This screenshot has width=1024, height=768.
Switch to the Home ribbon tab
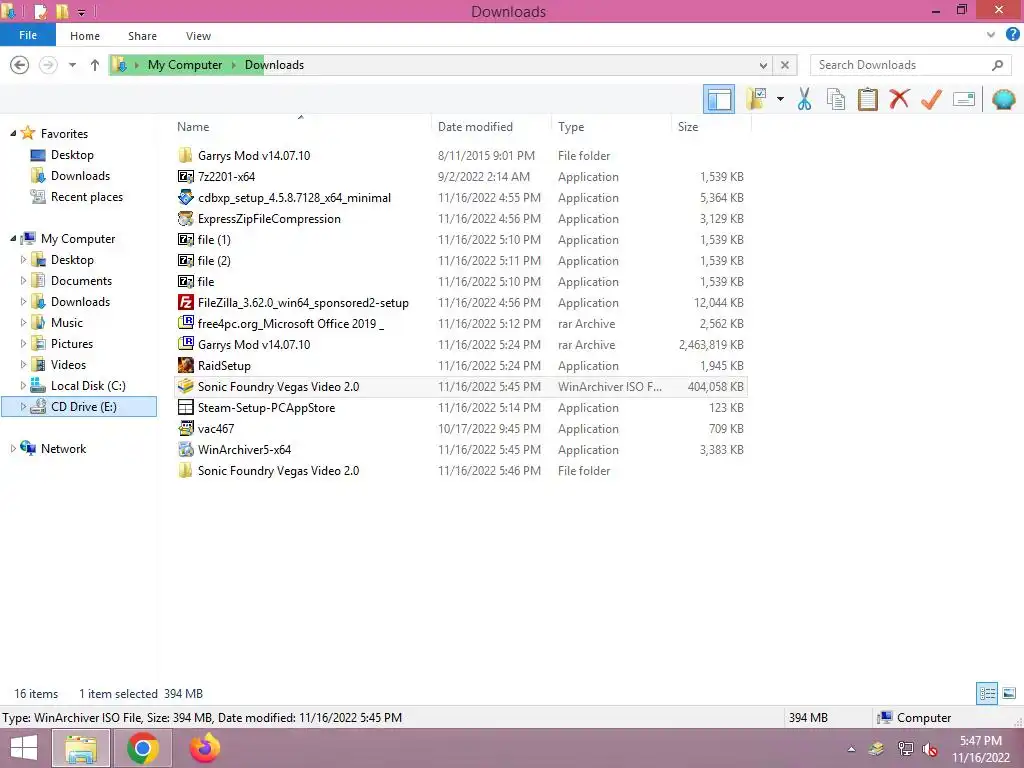tap(85, 36)
